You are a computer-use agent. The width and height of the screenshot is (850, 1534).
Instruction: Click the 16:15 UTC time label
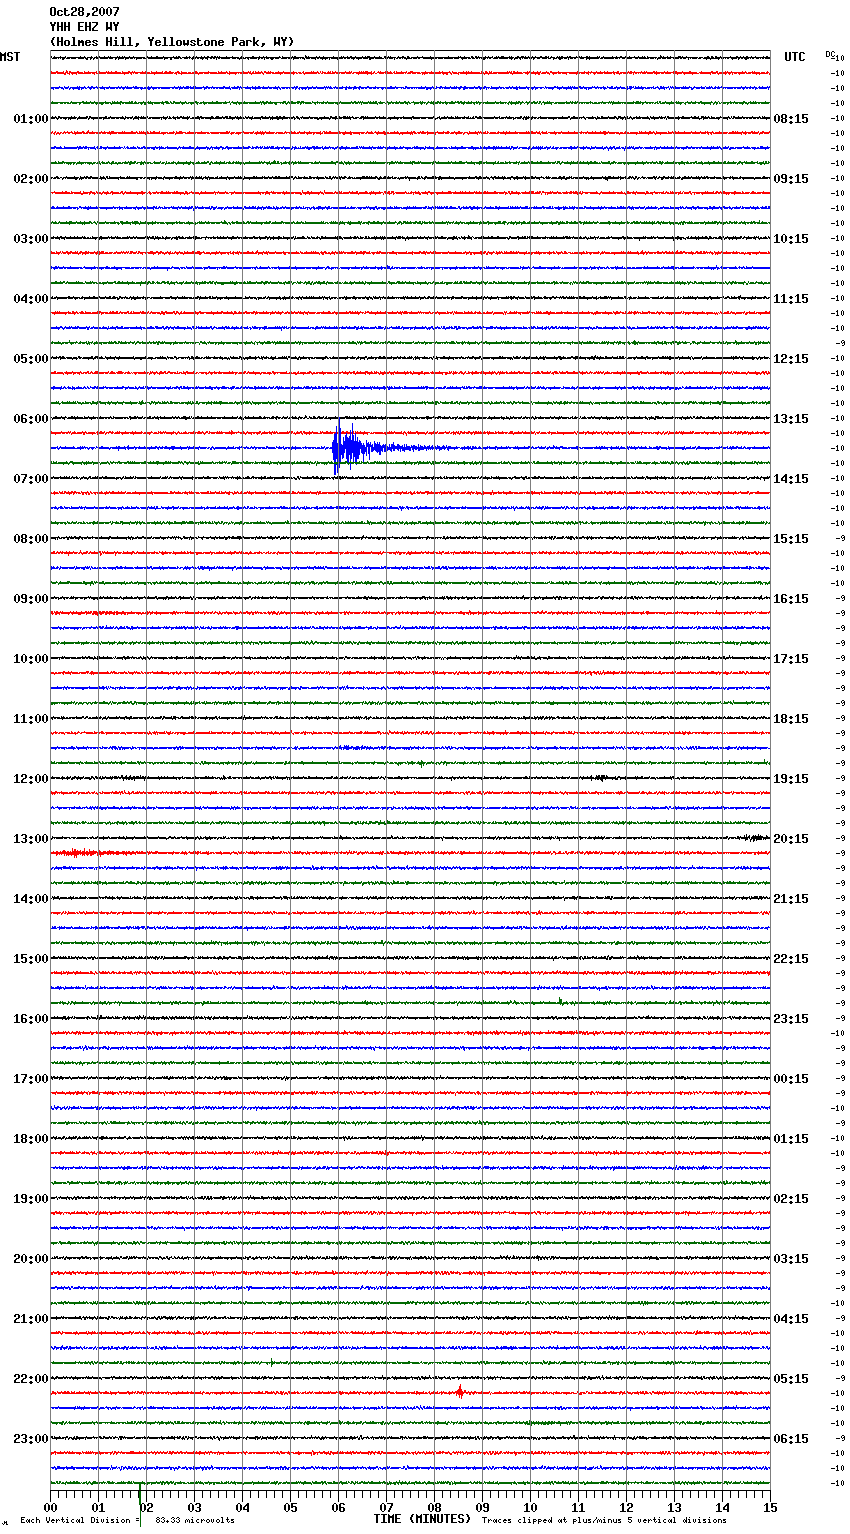[x=791, y=599]
